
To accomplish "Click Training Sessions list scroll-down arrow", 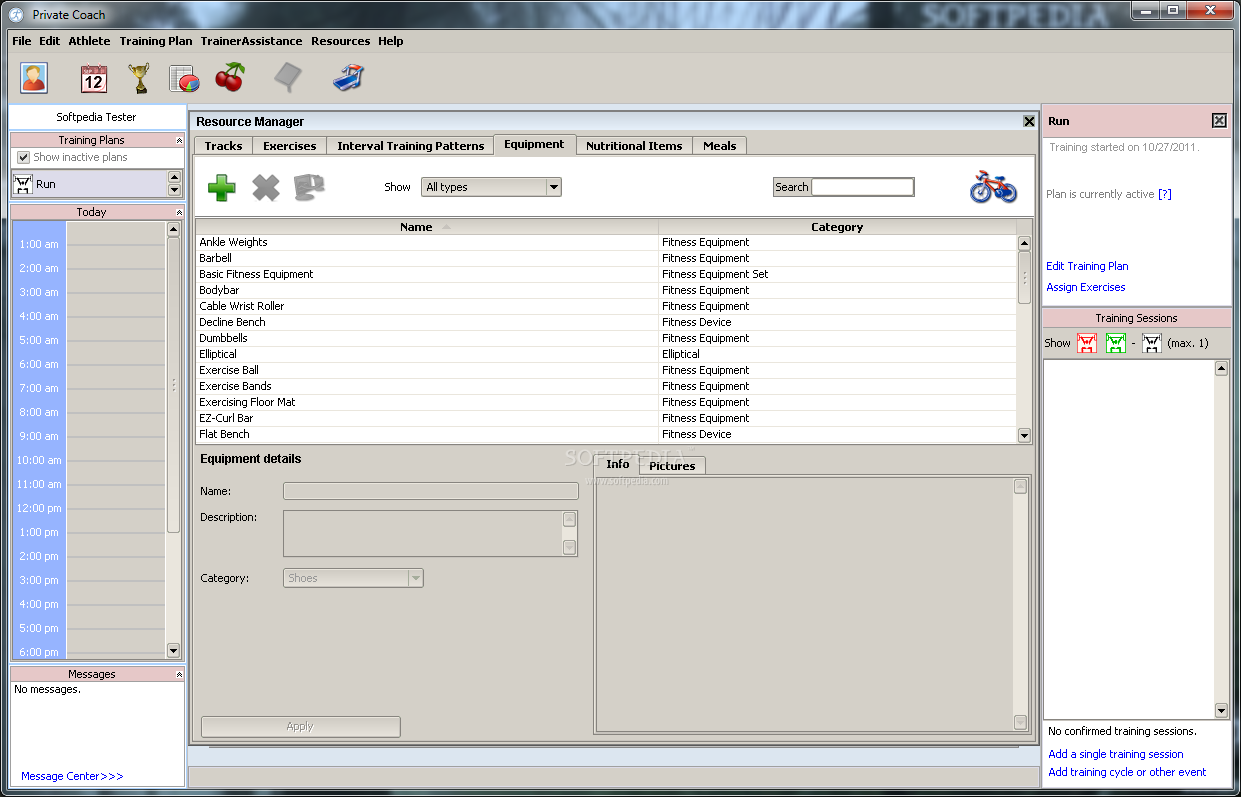I will click(x=1221, y=711).
